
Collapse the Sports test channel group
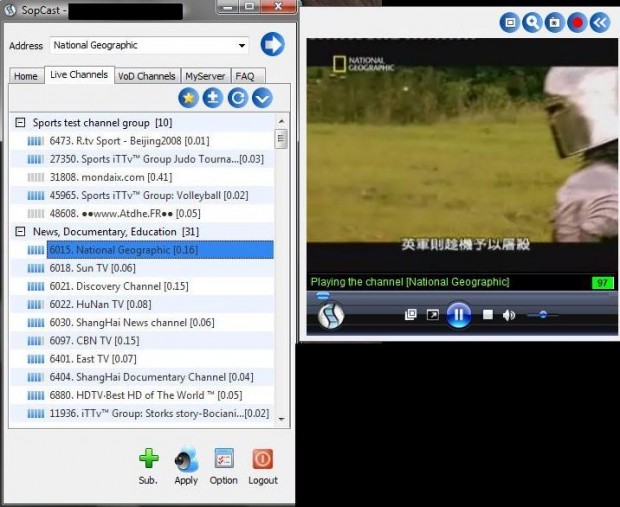(20, 123)
